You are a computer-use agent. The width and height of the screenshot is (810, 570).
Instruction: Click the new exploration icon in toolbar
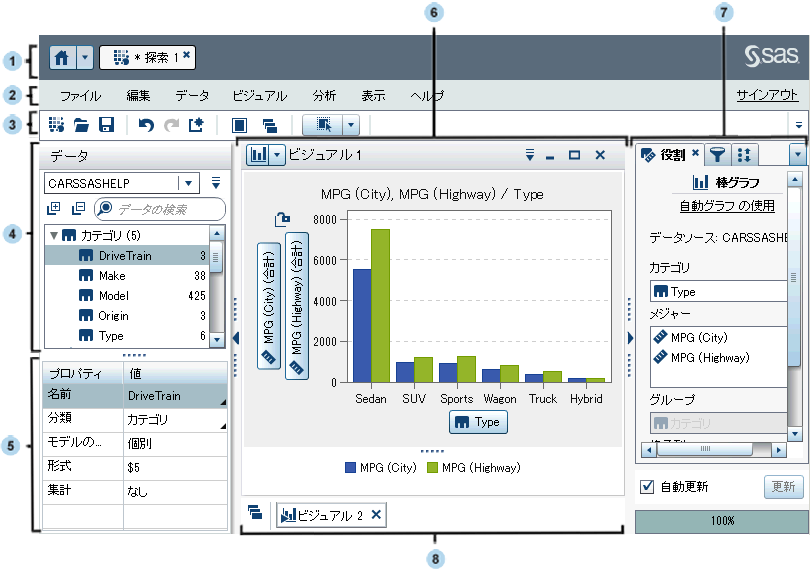56,125
